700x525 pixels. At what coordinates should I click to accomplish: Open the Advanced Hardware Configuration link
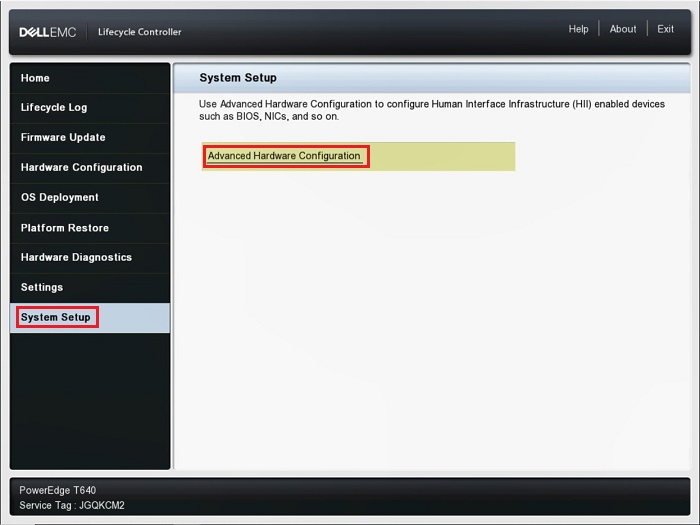pyautogui.click(x=284, y=156)
